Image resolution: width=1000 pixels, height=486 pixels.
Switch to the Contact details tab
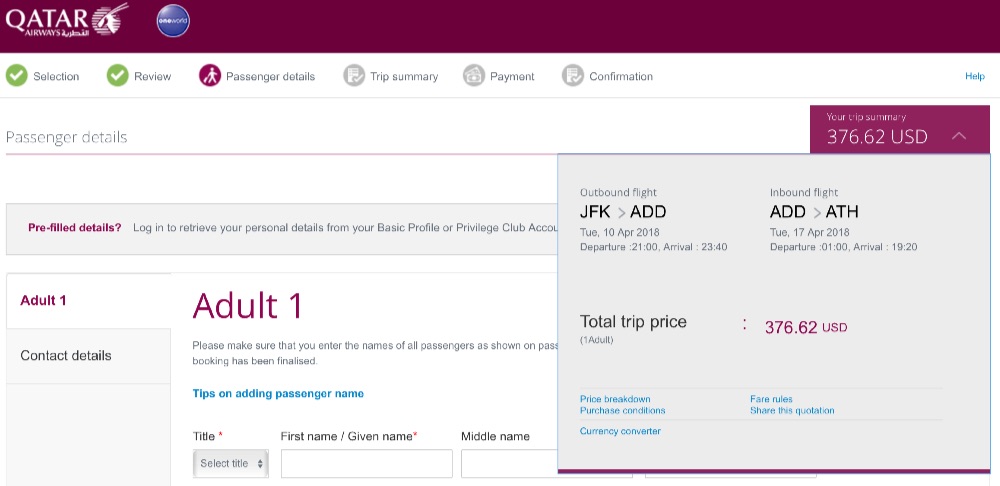click(x=66, y=356)
